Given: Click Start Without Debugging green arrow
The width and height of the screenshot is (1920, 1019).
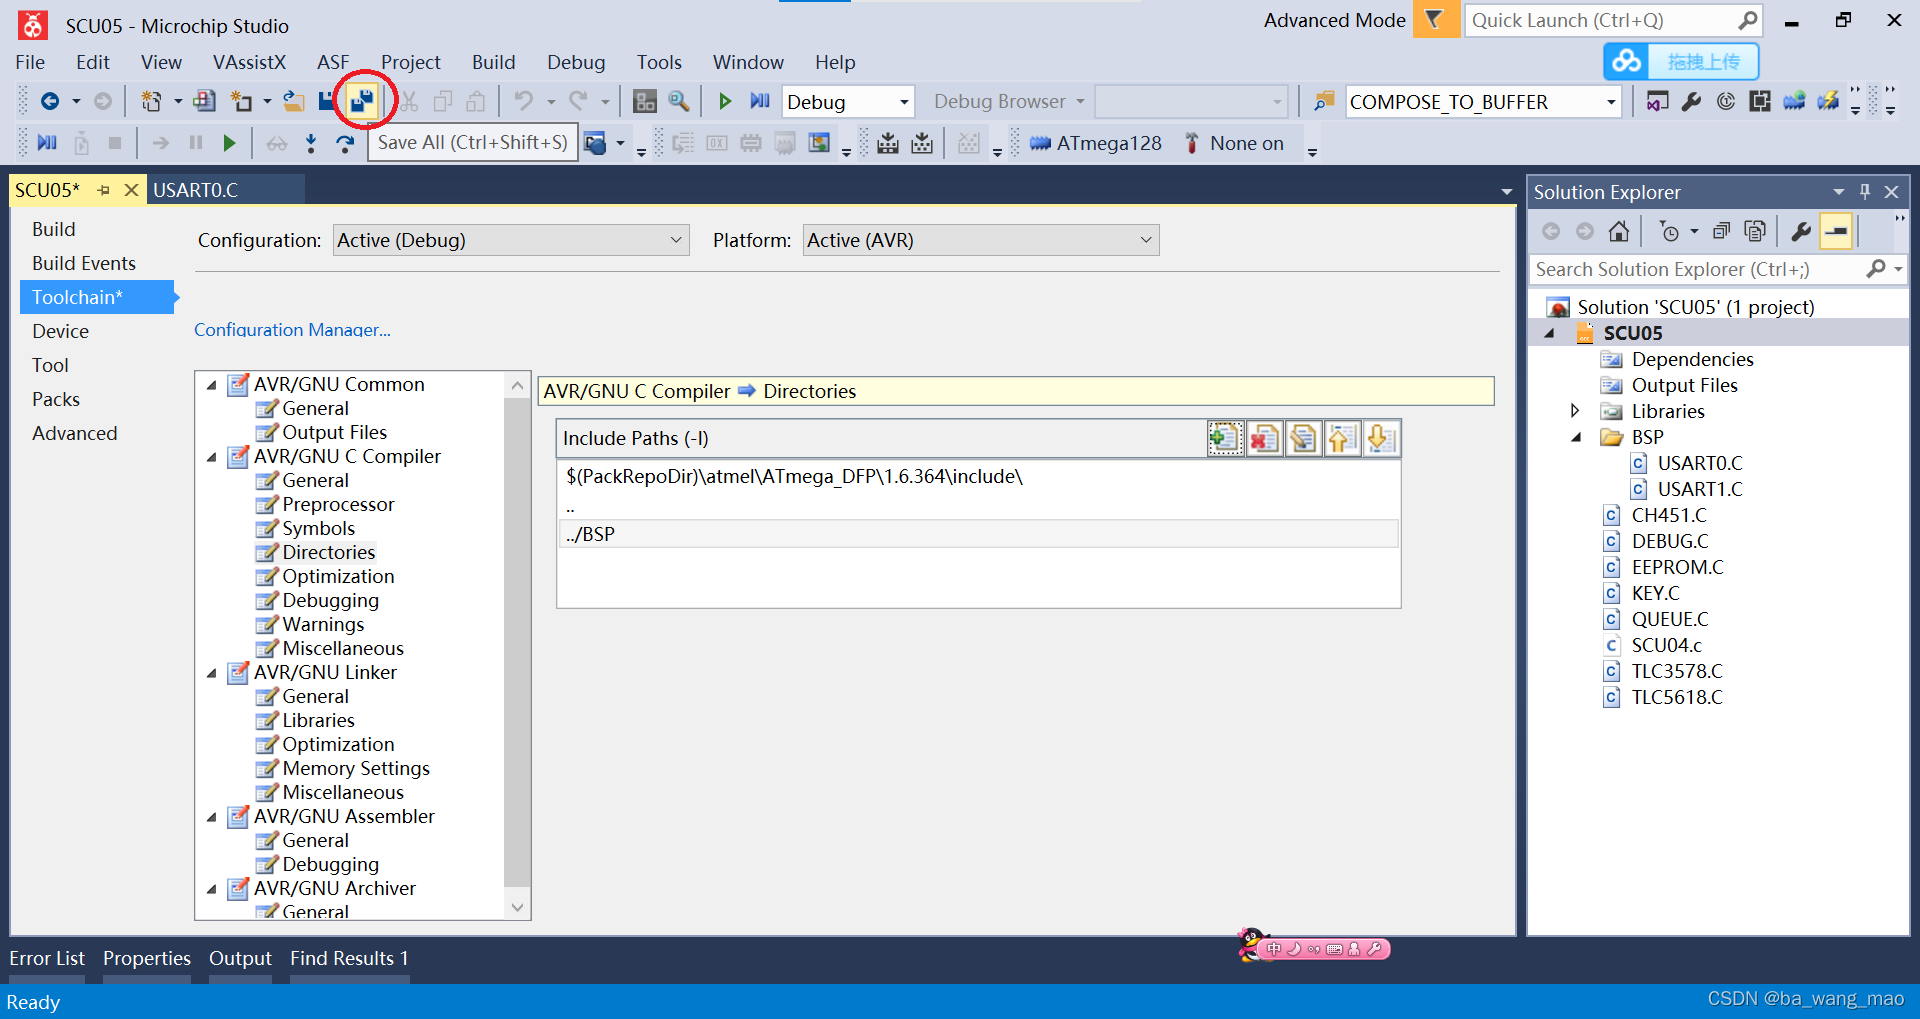Looking at the screenshot, I should [x=725, y=101].
